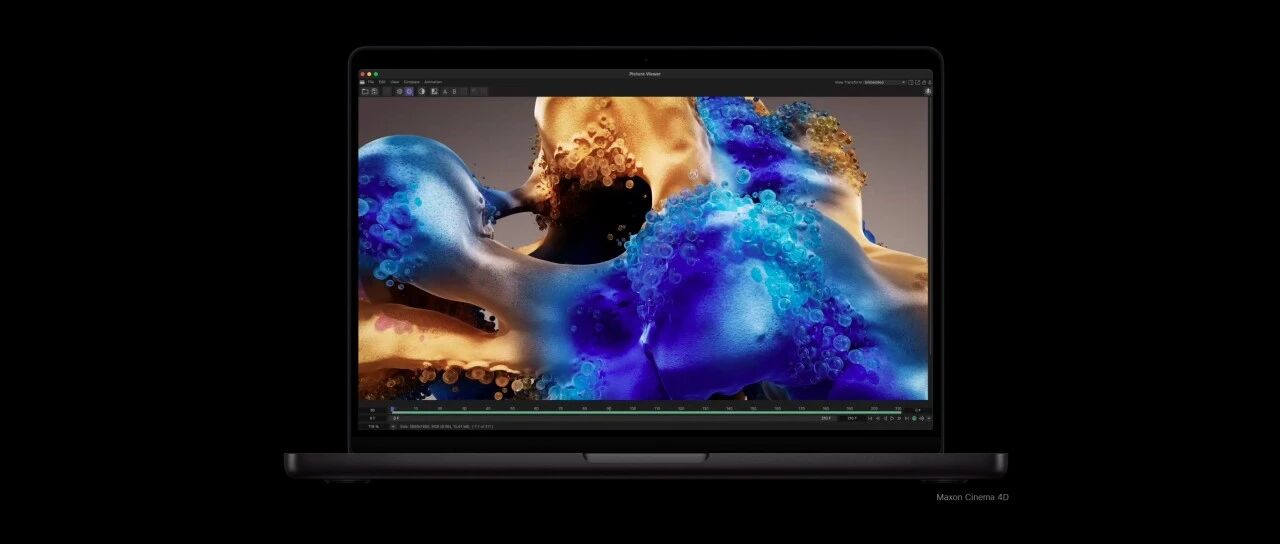The height and width of the screenshot is (544, 1280).
Task: Click the pop-out arrow icon at top right
Action: [x=917, y=82]
